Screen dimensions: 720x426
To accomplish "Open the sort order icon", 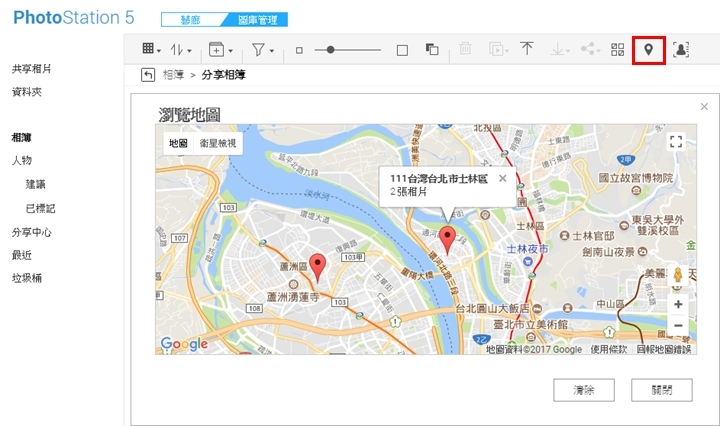I will (177, 49).
